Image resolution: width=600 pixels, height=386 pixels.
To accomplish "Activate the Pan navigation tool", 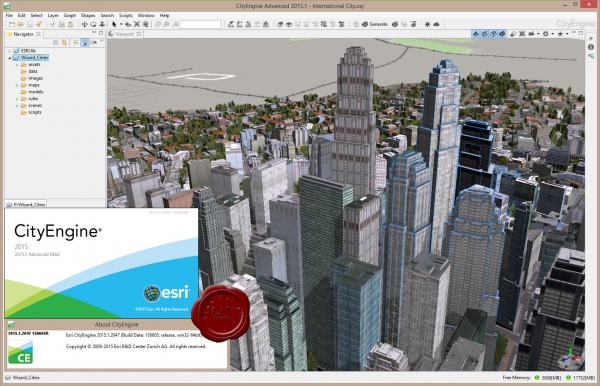I will pyautogui.click(x=85, y=24).
